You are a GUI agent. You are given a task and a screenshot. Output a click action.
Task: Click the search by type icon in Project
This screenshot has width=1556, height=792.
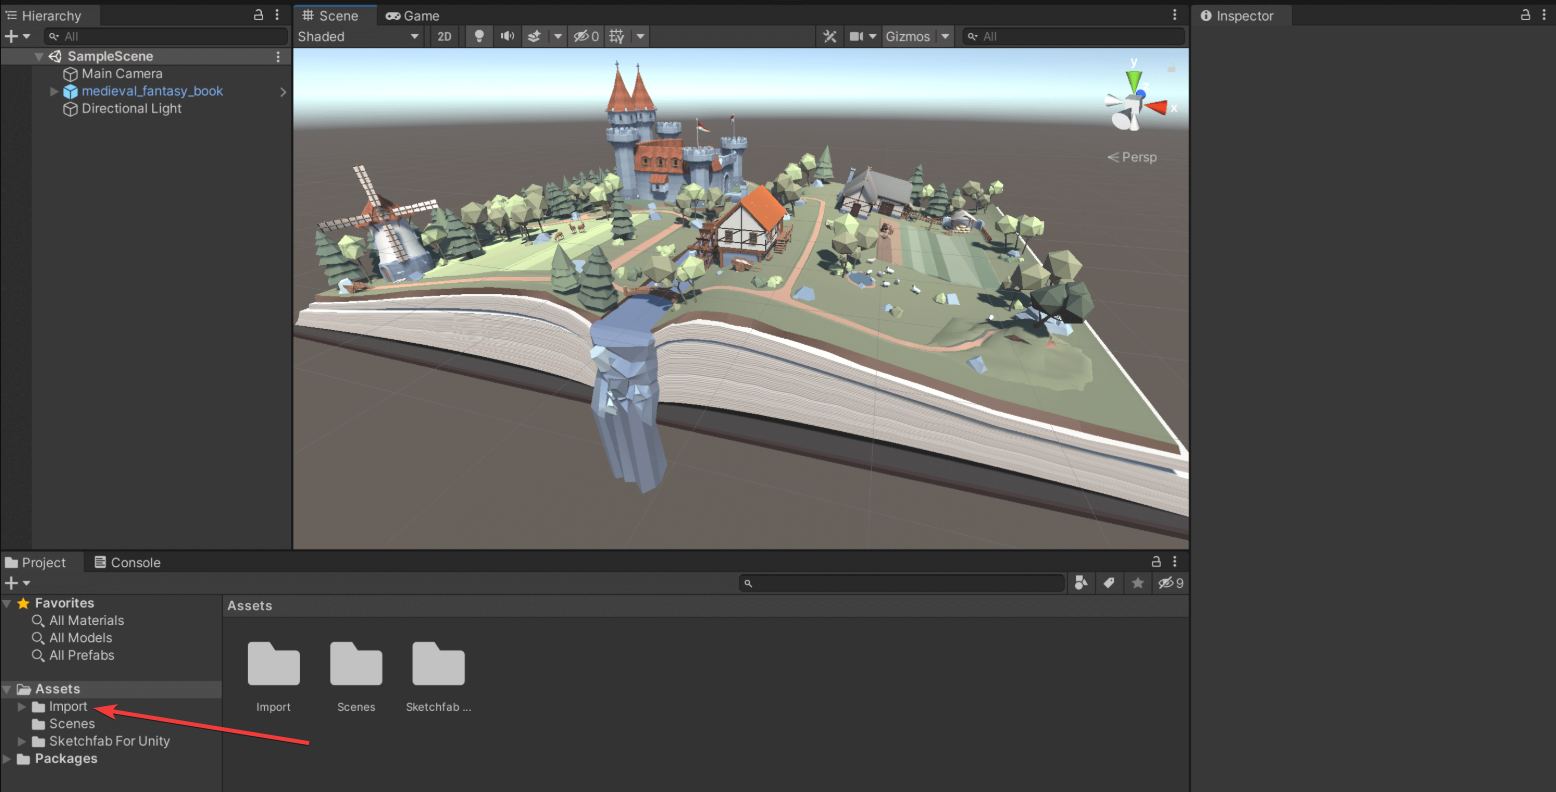(x=1081, y=583)
